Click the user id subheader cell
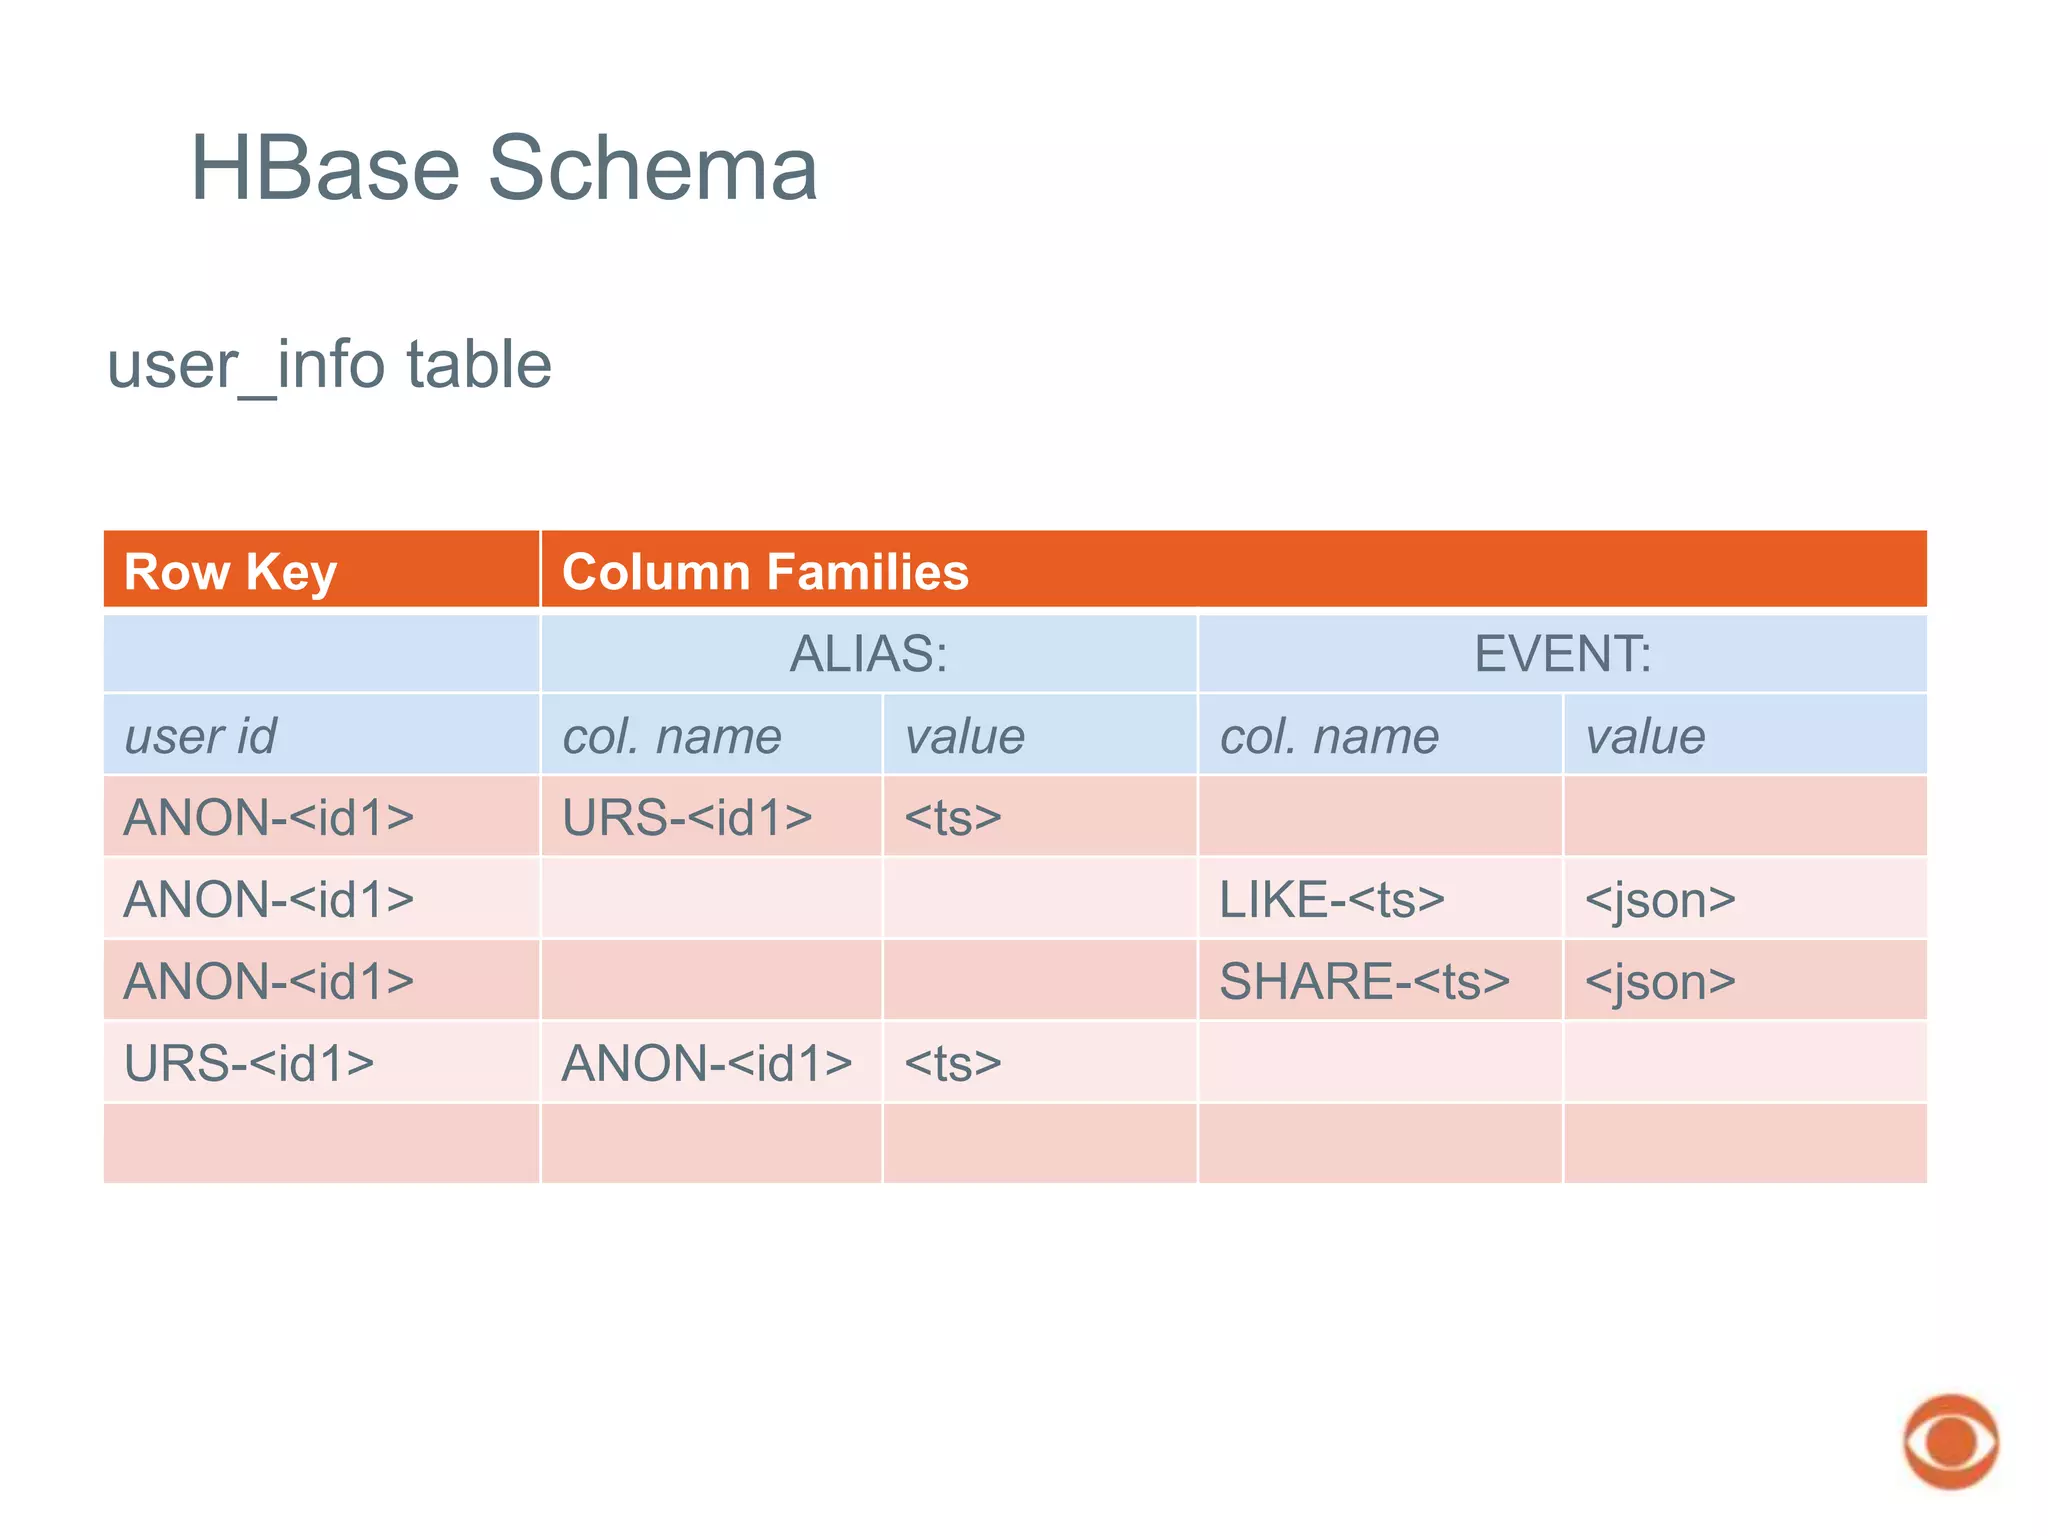The image size is (2048, 1536). point(321,736)
